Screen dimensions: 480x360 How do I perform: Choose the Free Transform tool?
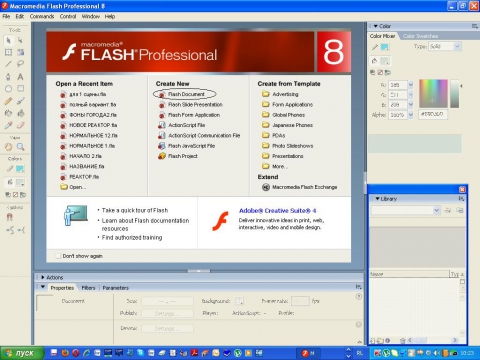click(8, 52)
